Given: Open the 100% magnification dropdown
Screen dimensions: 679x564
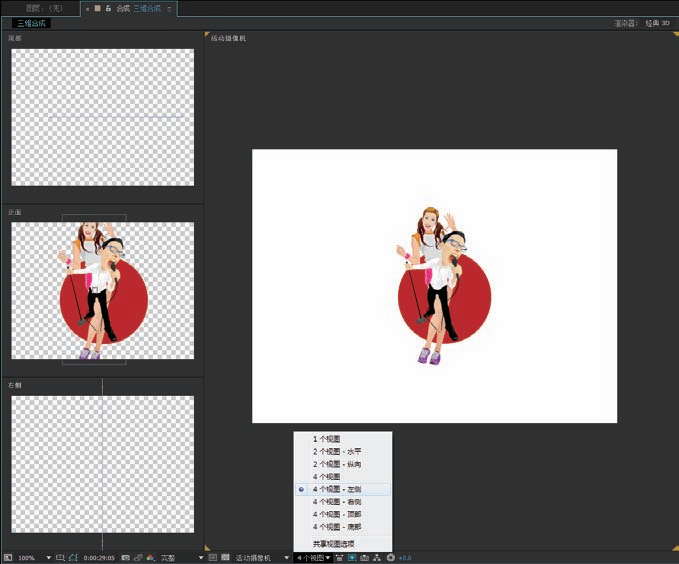Looking at the screenshot, I should [x=34, y=558].
